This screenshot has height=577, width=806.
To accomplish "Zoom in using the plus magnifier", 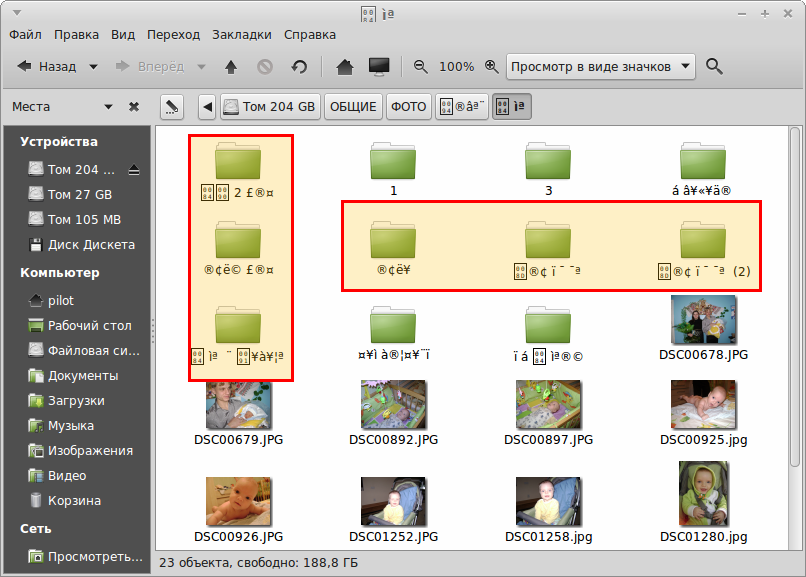I will (x=491, y=67).
